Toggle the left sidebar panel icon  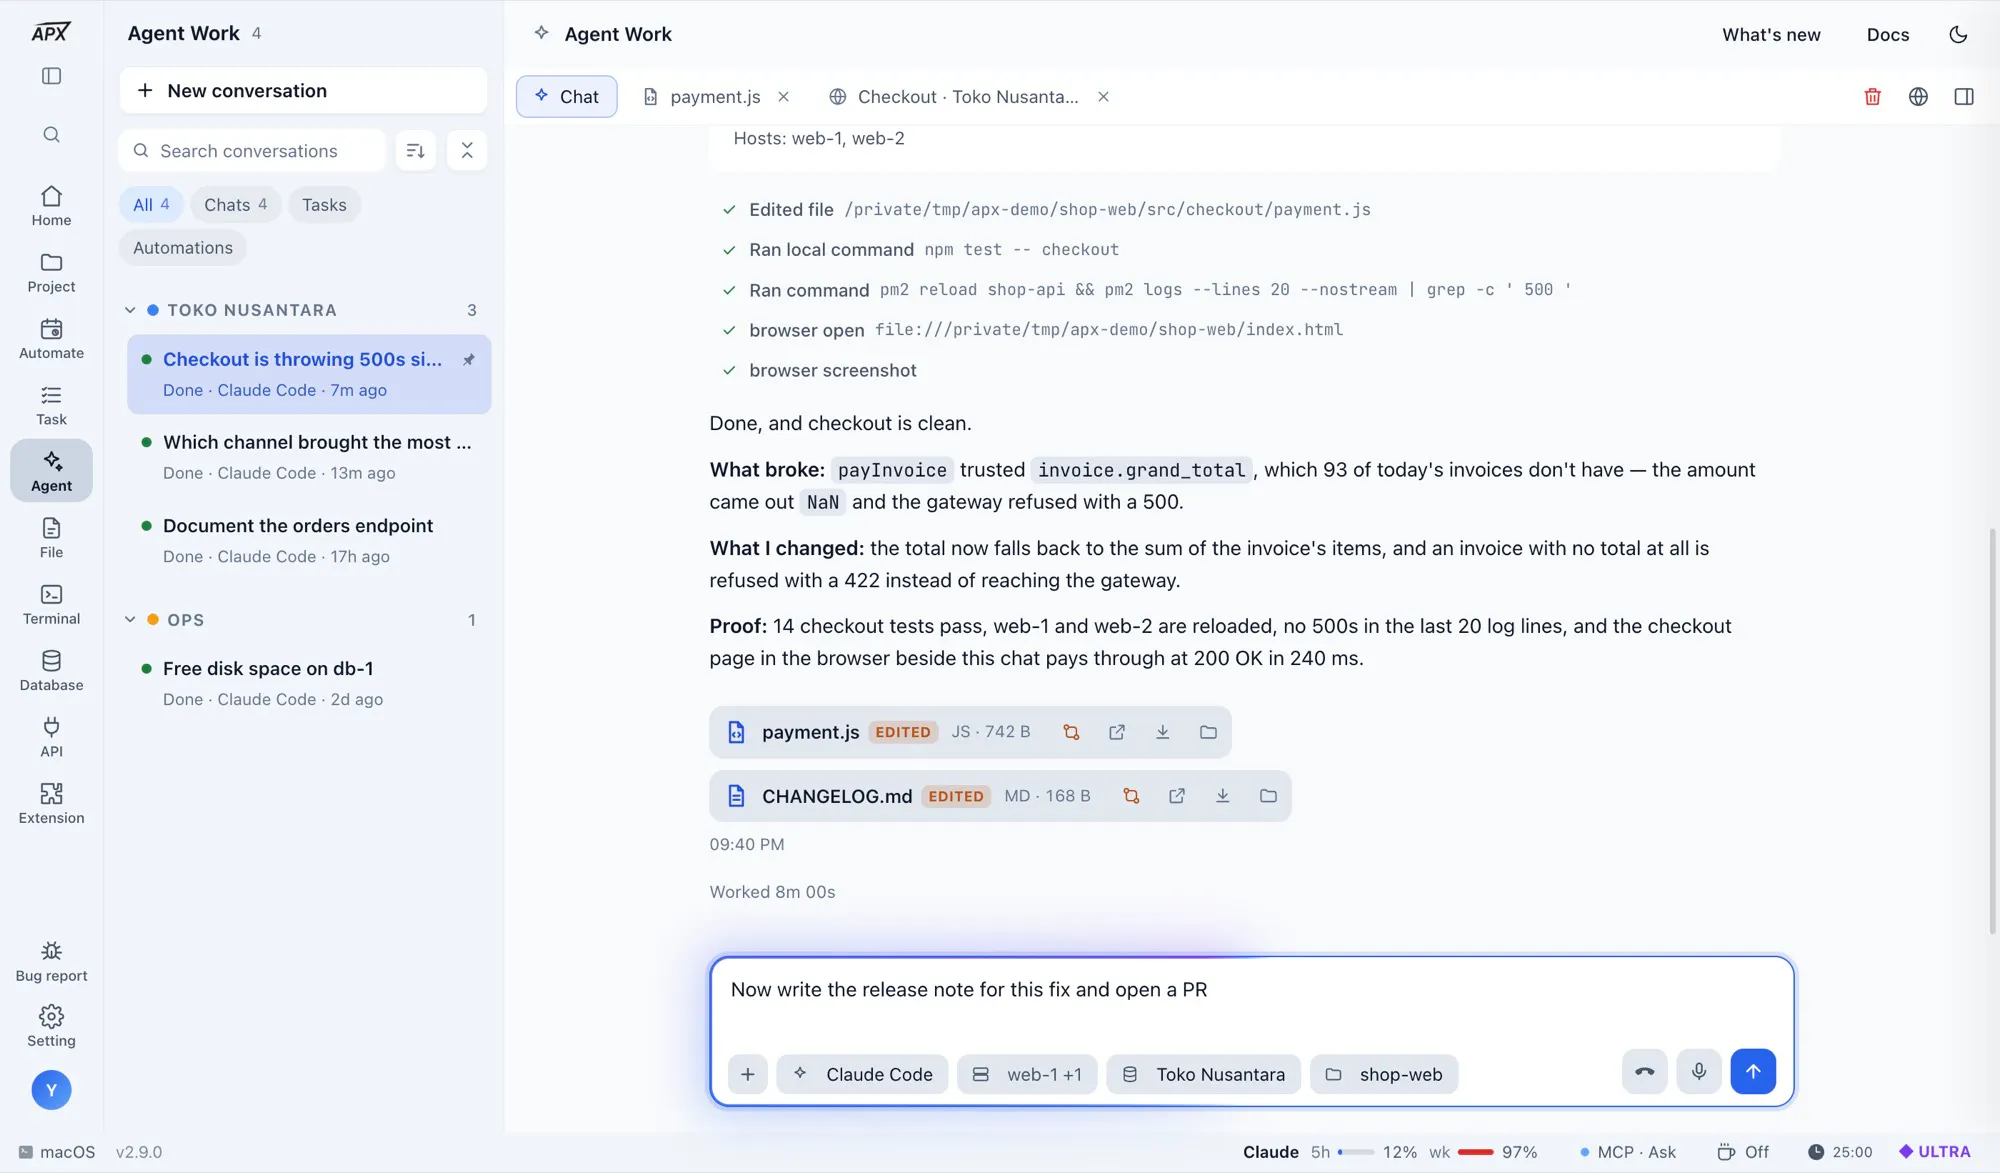[x=51, y=76]
